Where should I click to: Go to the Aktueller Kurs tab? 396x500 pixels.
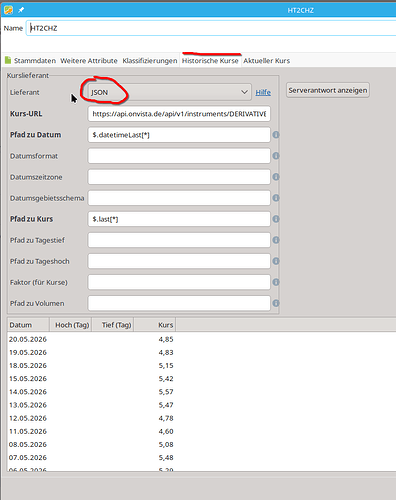click(x=267, y=61)
